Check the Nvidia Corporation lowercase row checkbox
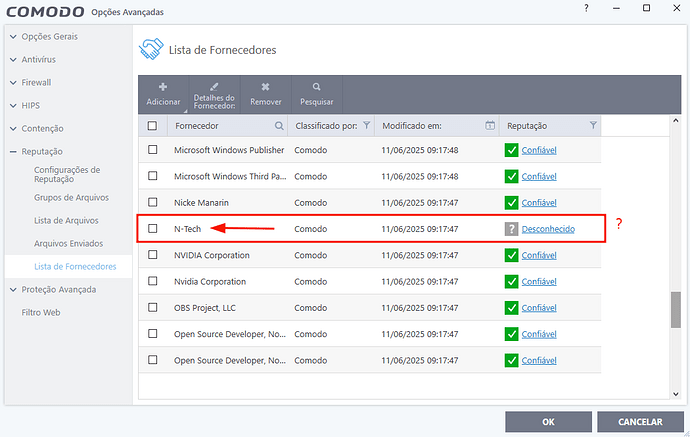690x437 pixels. click(153, 281)
